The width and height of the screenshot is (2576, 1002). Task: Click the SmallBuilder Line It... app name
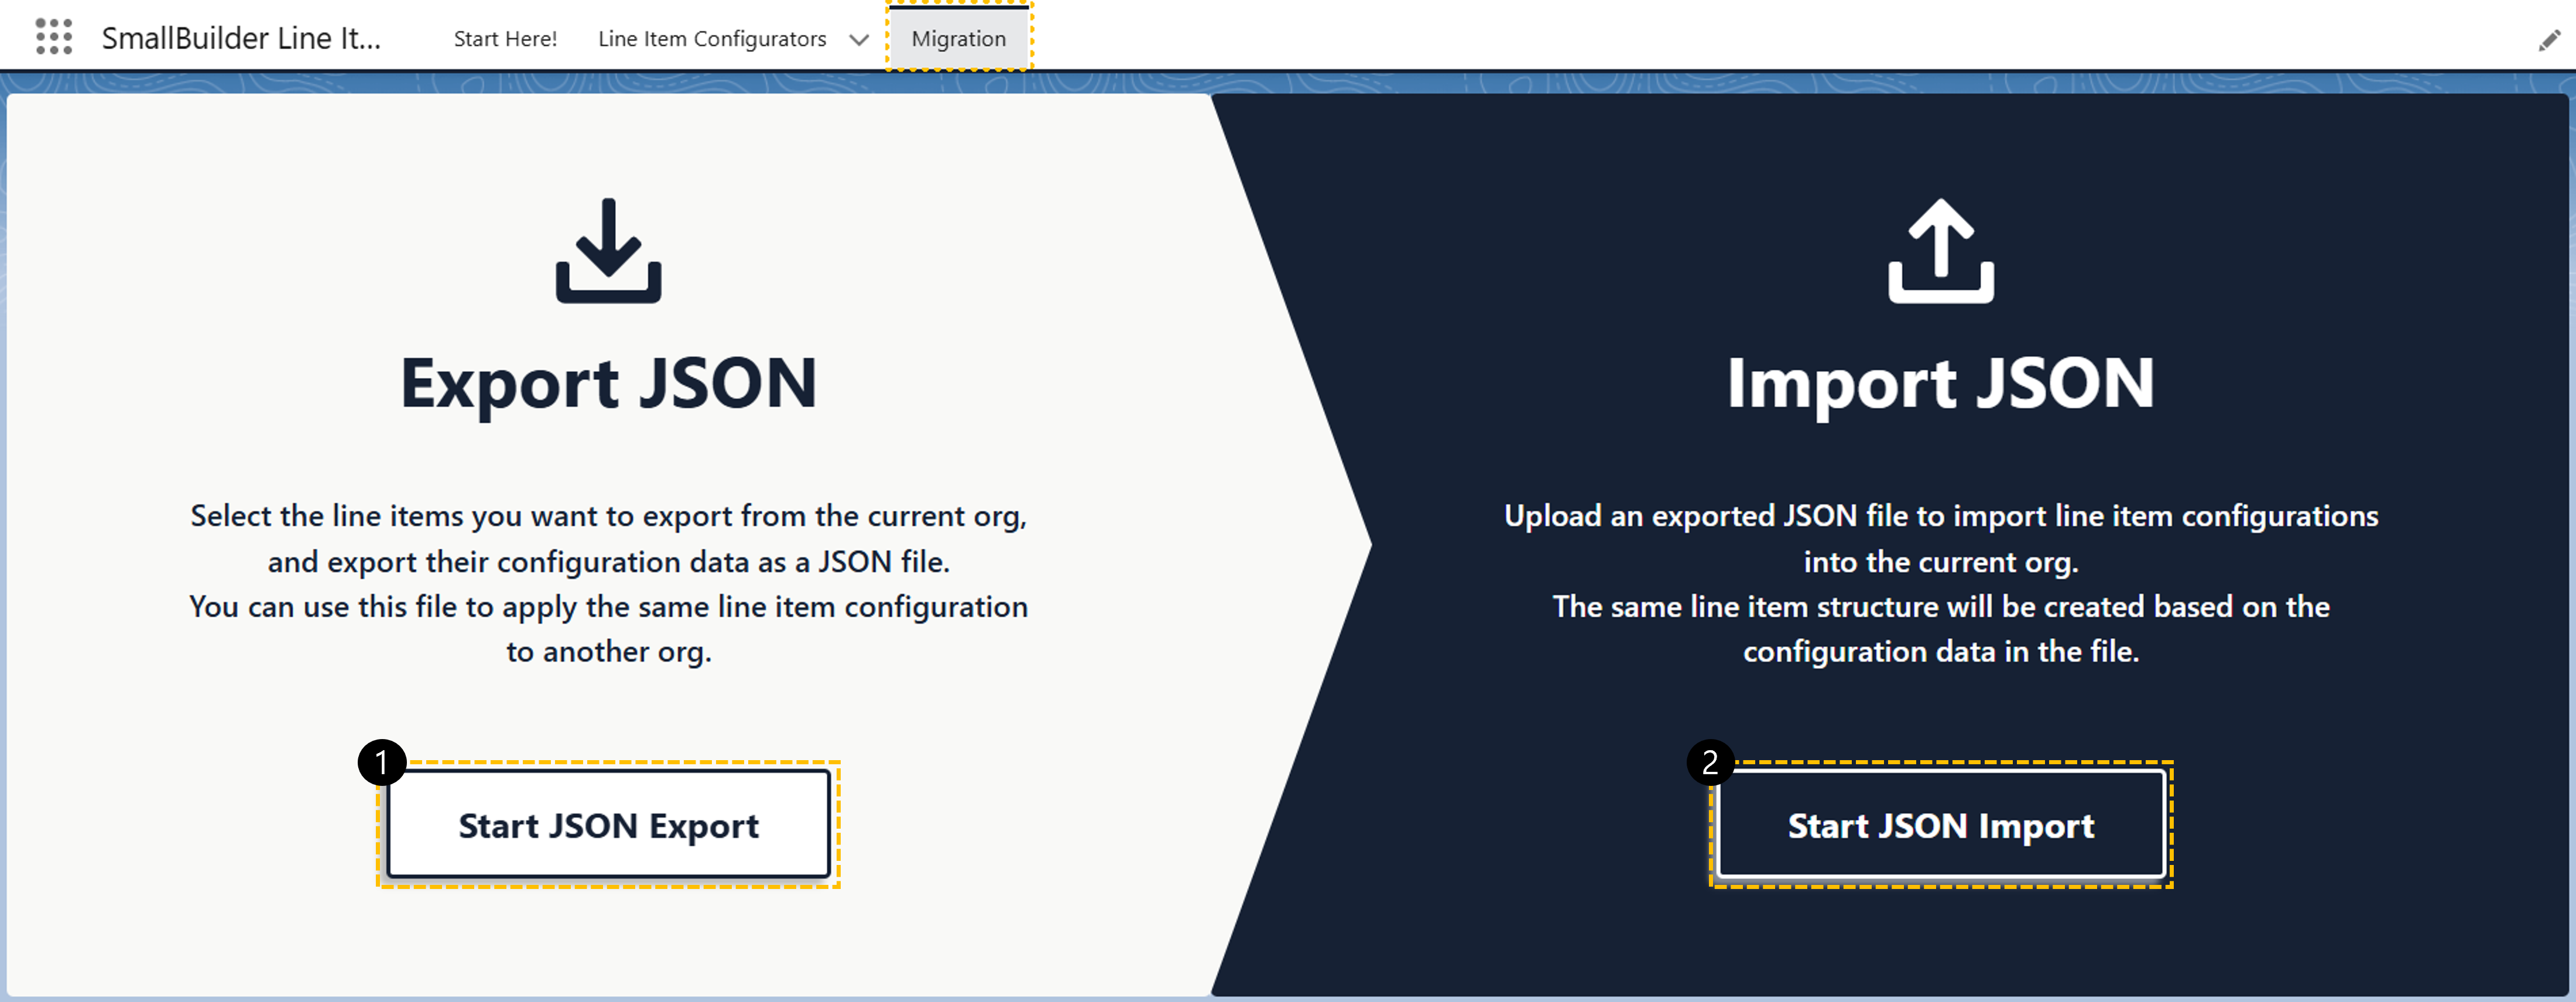point(241,38)
